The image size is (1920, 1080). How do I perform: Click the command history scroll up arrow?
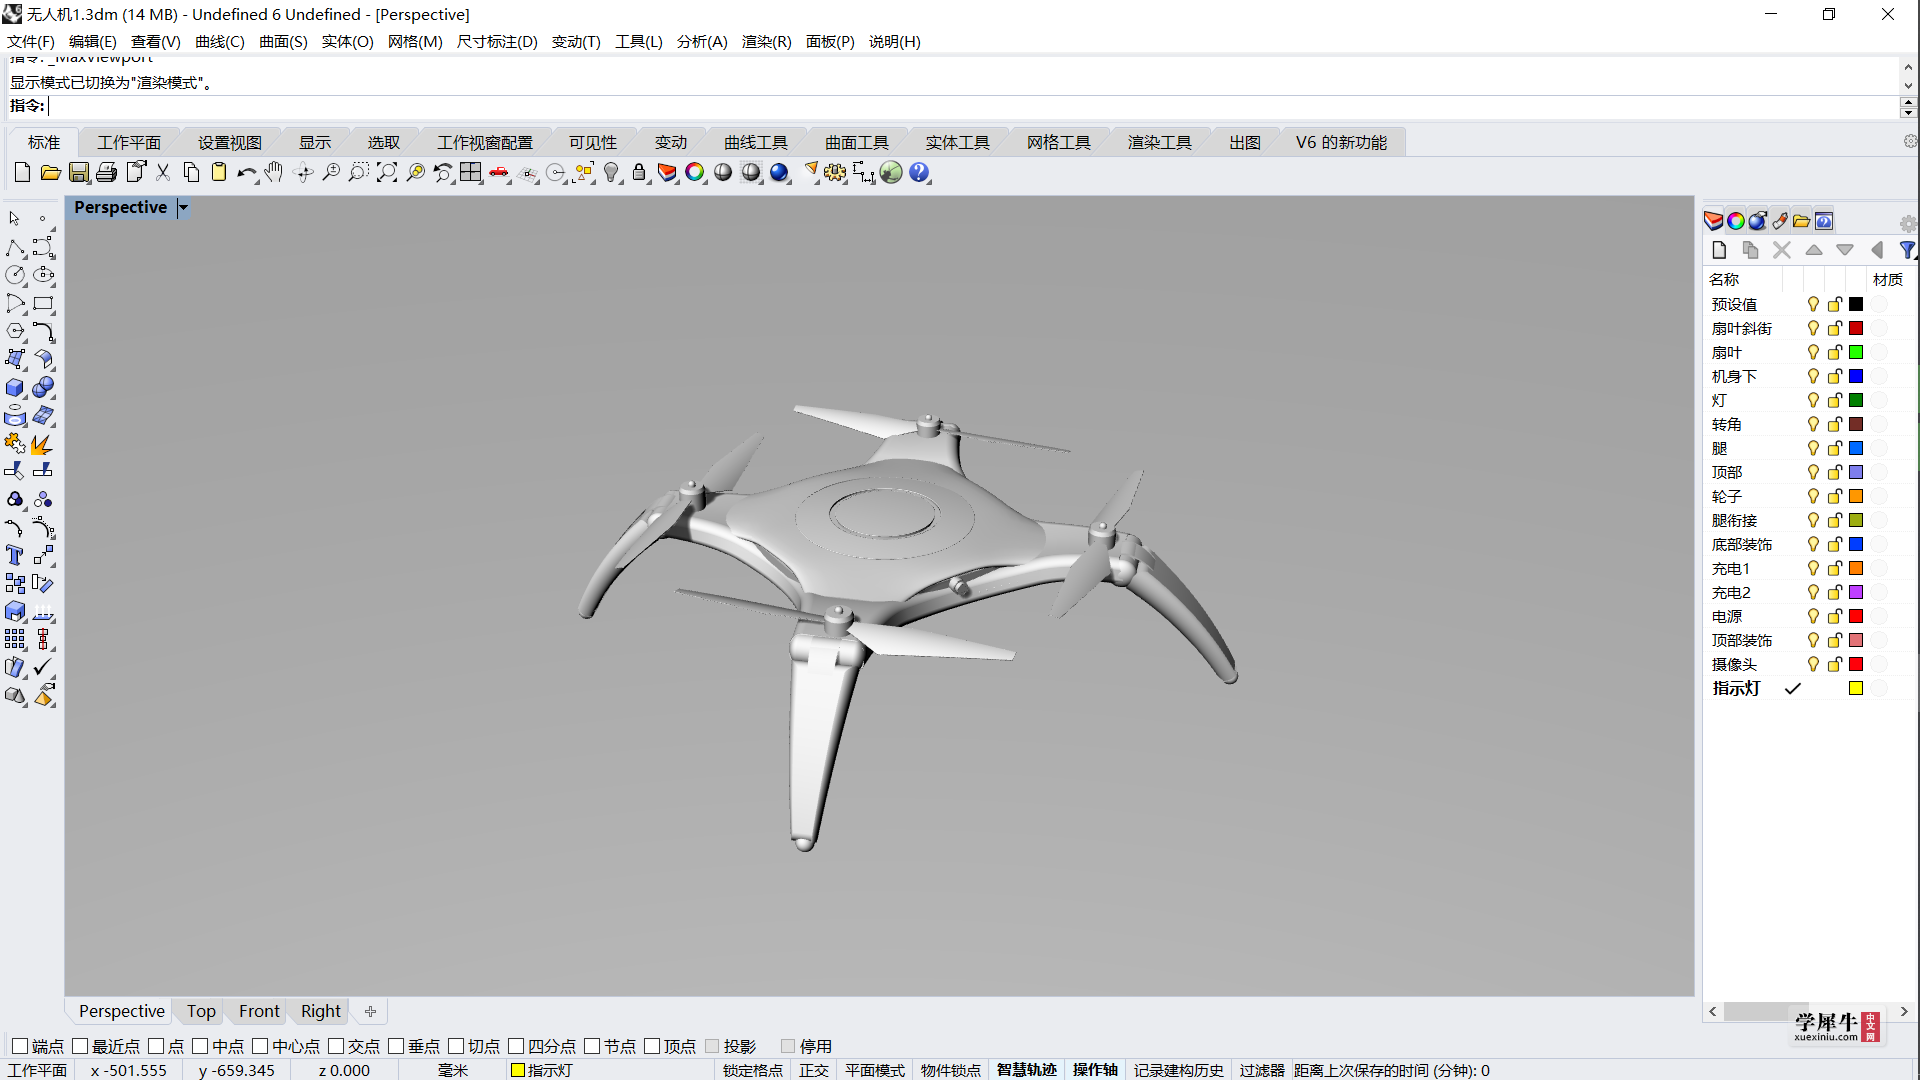pyautogui.click(x=1908, y=65)
